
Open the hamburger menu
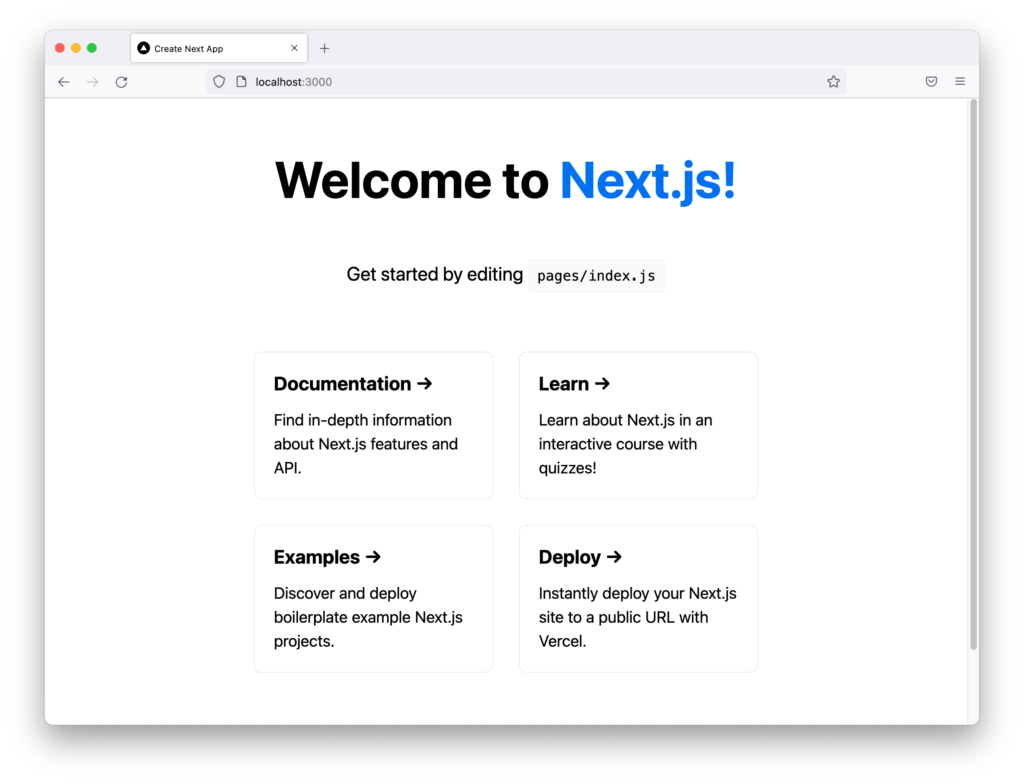[x=959, y=81]
